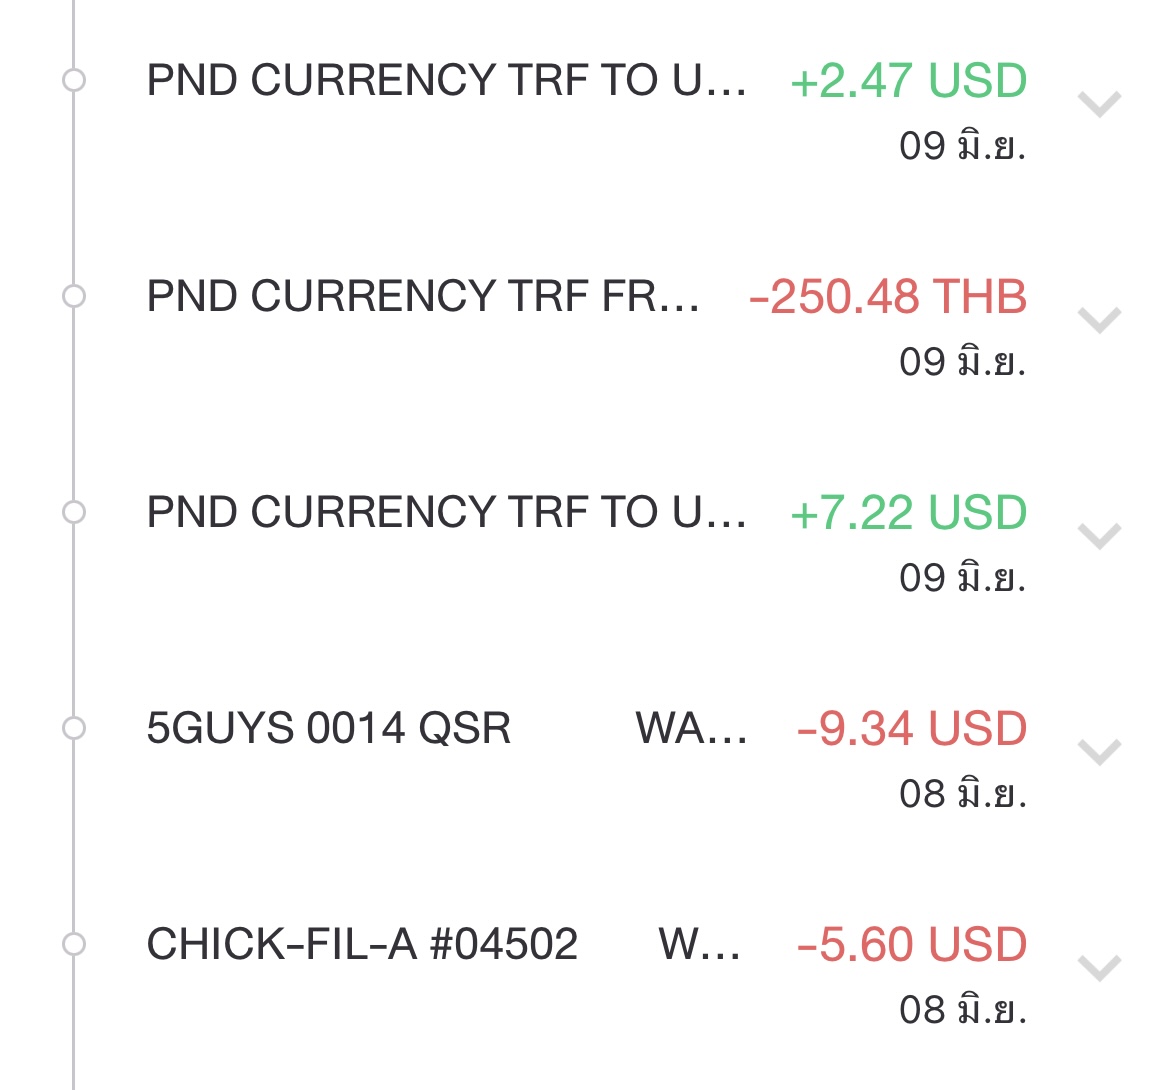Expand the -250.48 THB transaction chevron
Viewport: 1170px width, 1090px height.
(1099, 320)
